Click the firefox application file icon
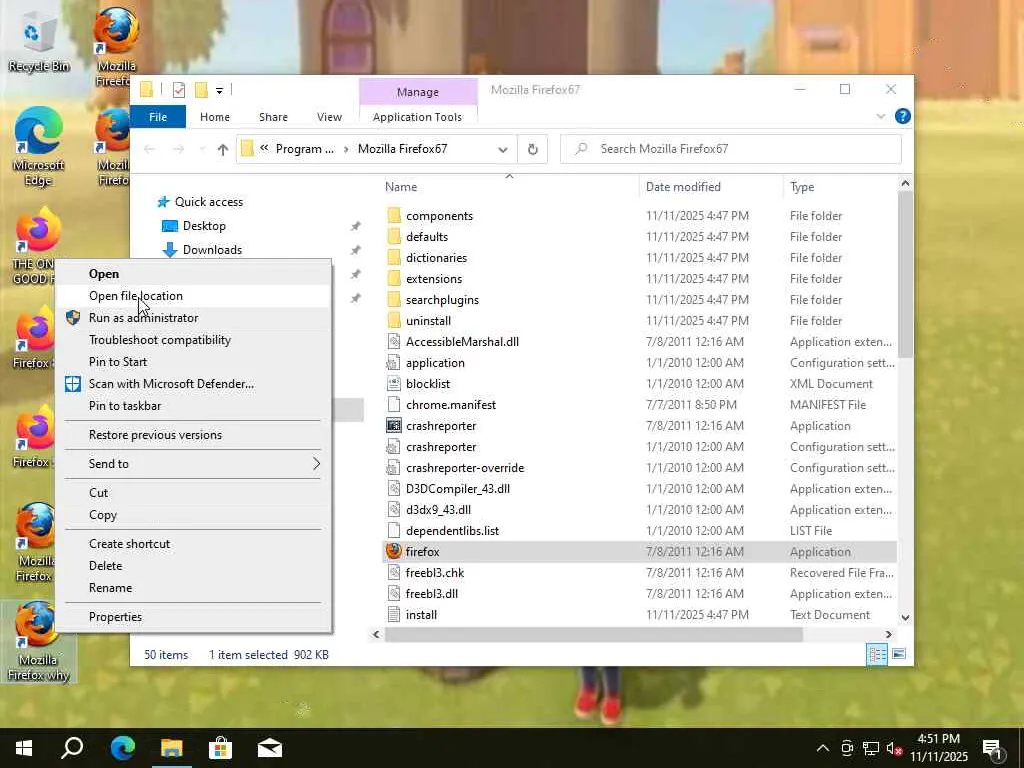The image size is (1024, 768). tap(393, 551)
